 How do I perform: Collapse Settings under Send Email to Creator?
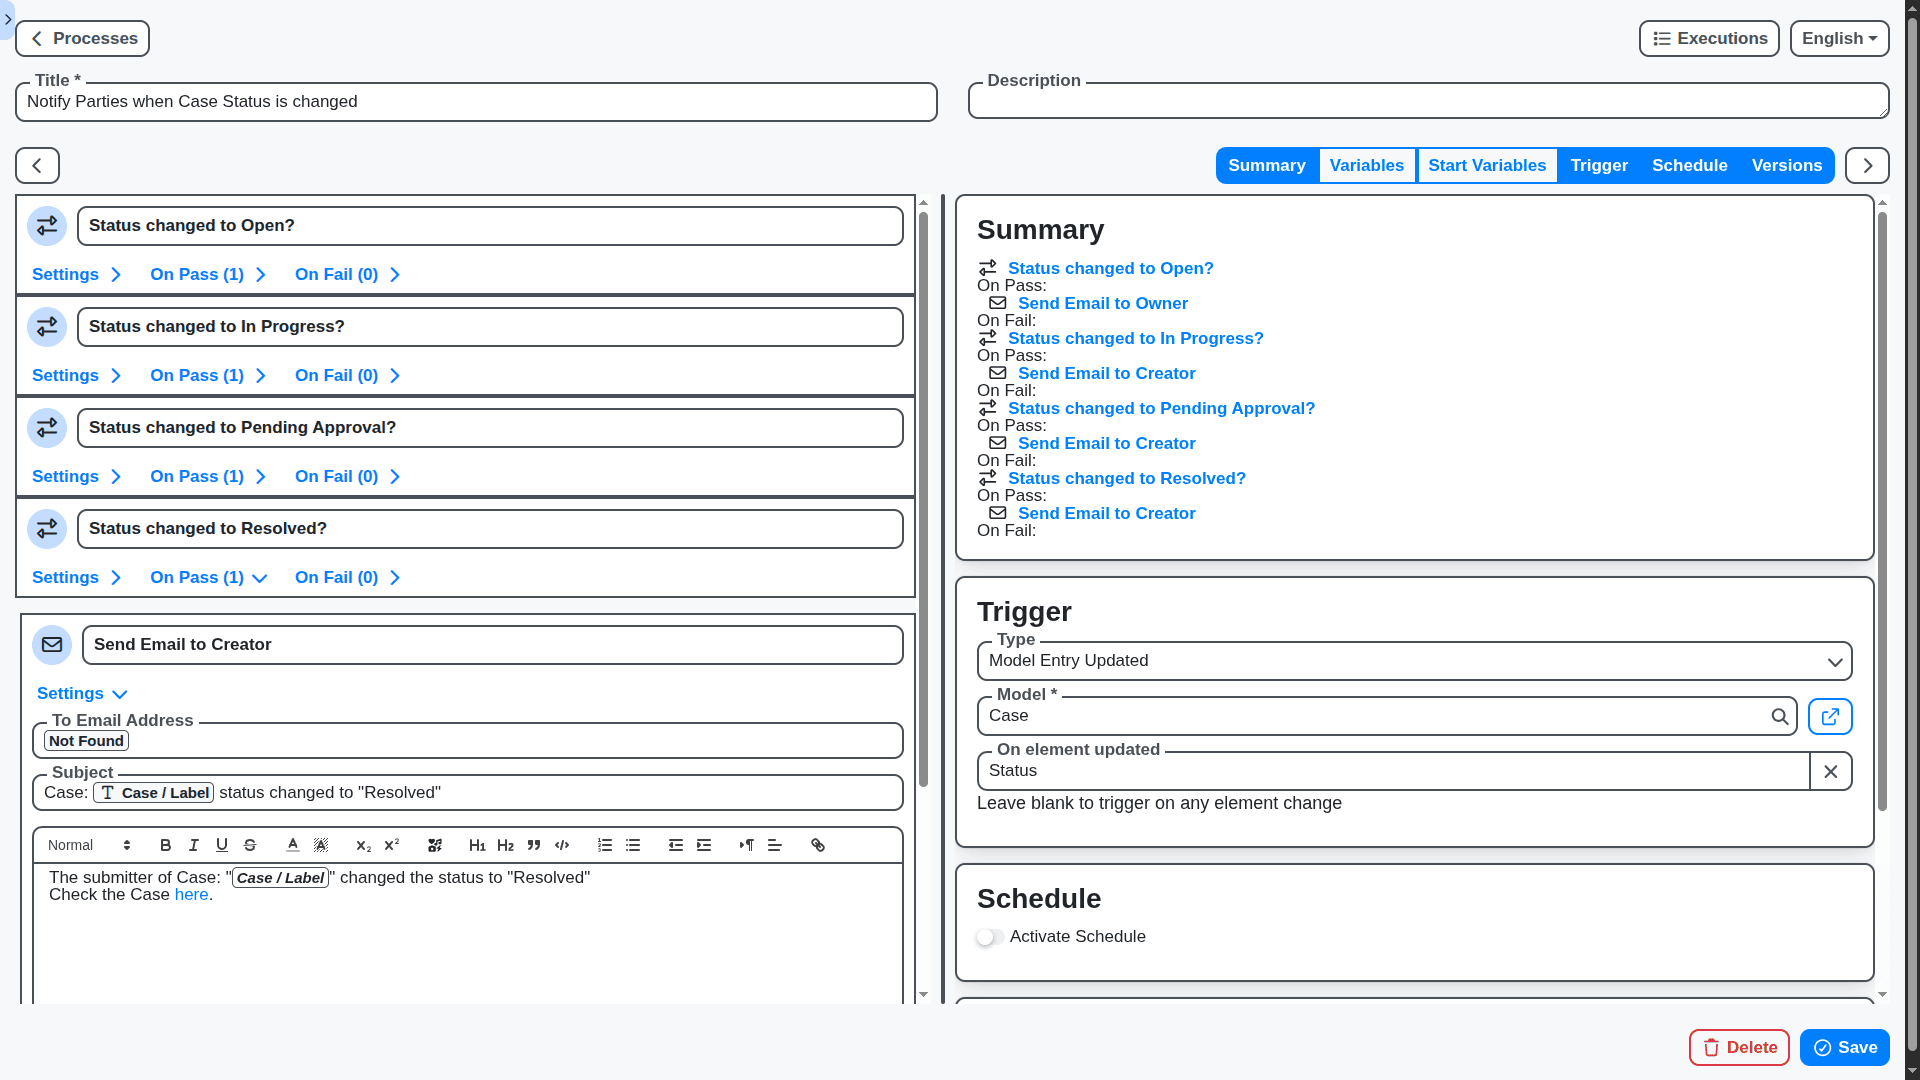pyautogui.click(x=82, y=693)
